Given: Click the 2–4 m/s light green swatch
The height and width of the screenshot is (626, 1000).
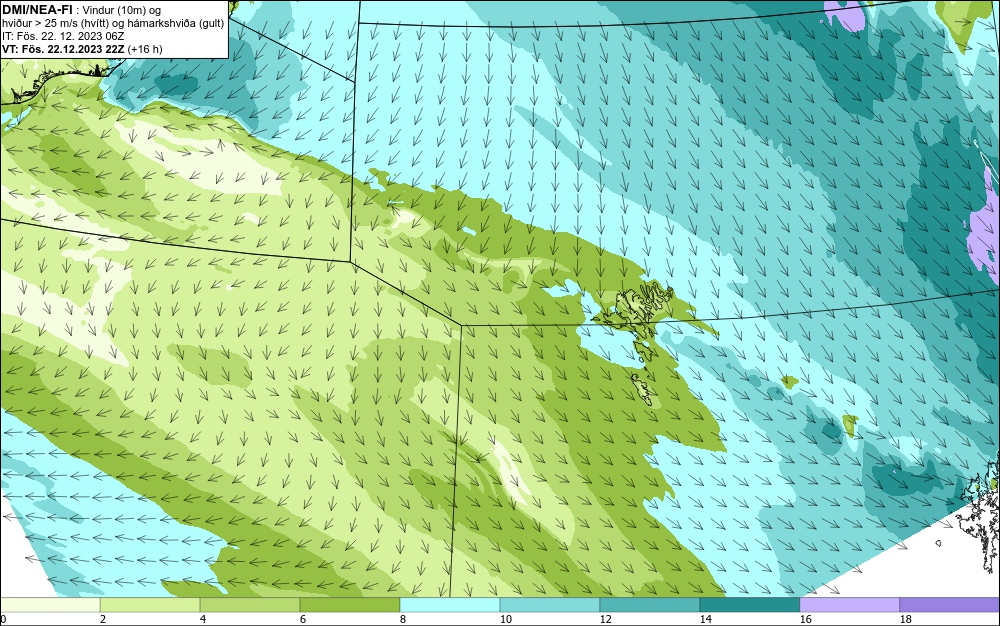Looking at the screenshot, I should click(x=150, y=605).
